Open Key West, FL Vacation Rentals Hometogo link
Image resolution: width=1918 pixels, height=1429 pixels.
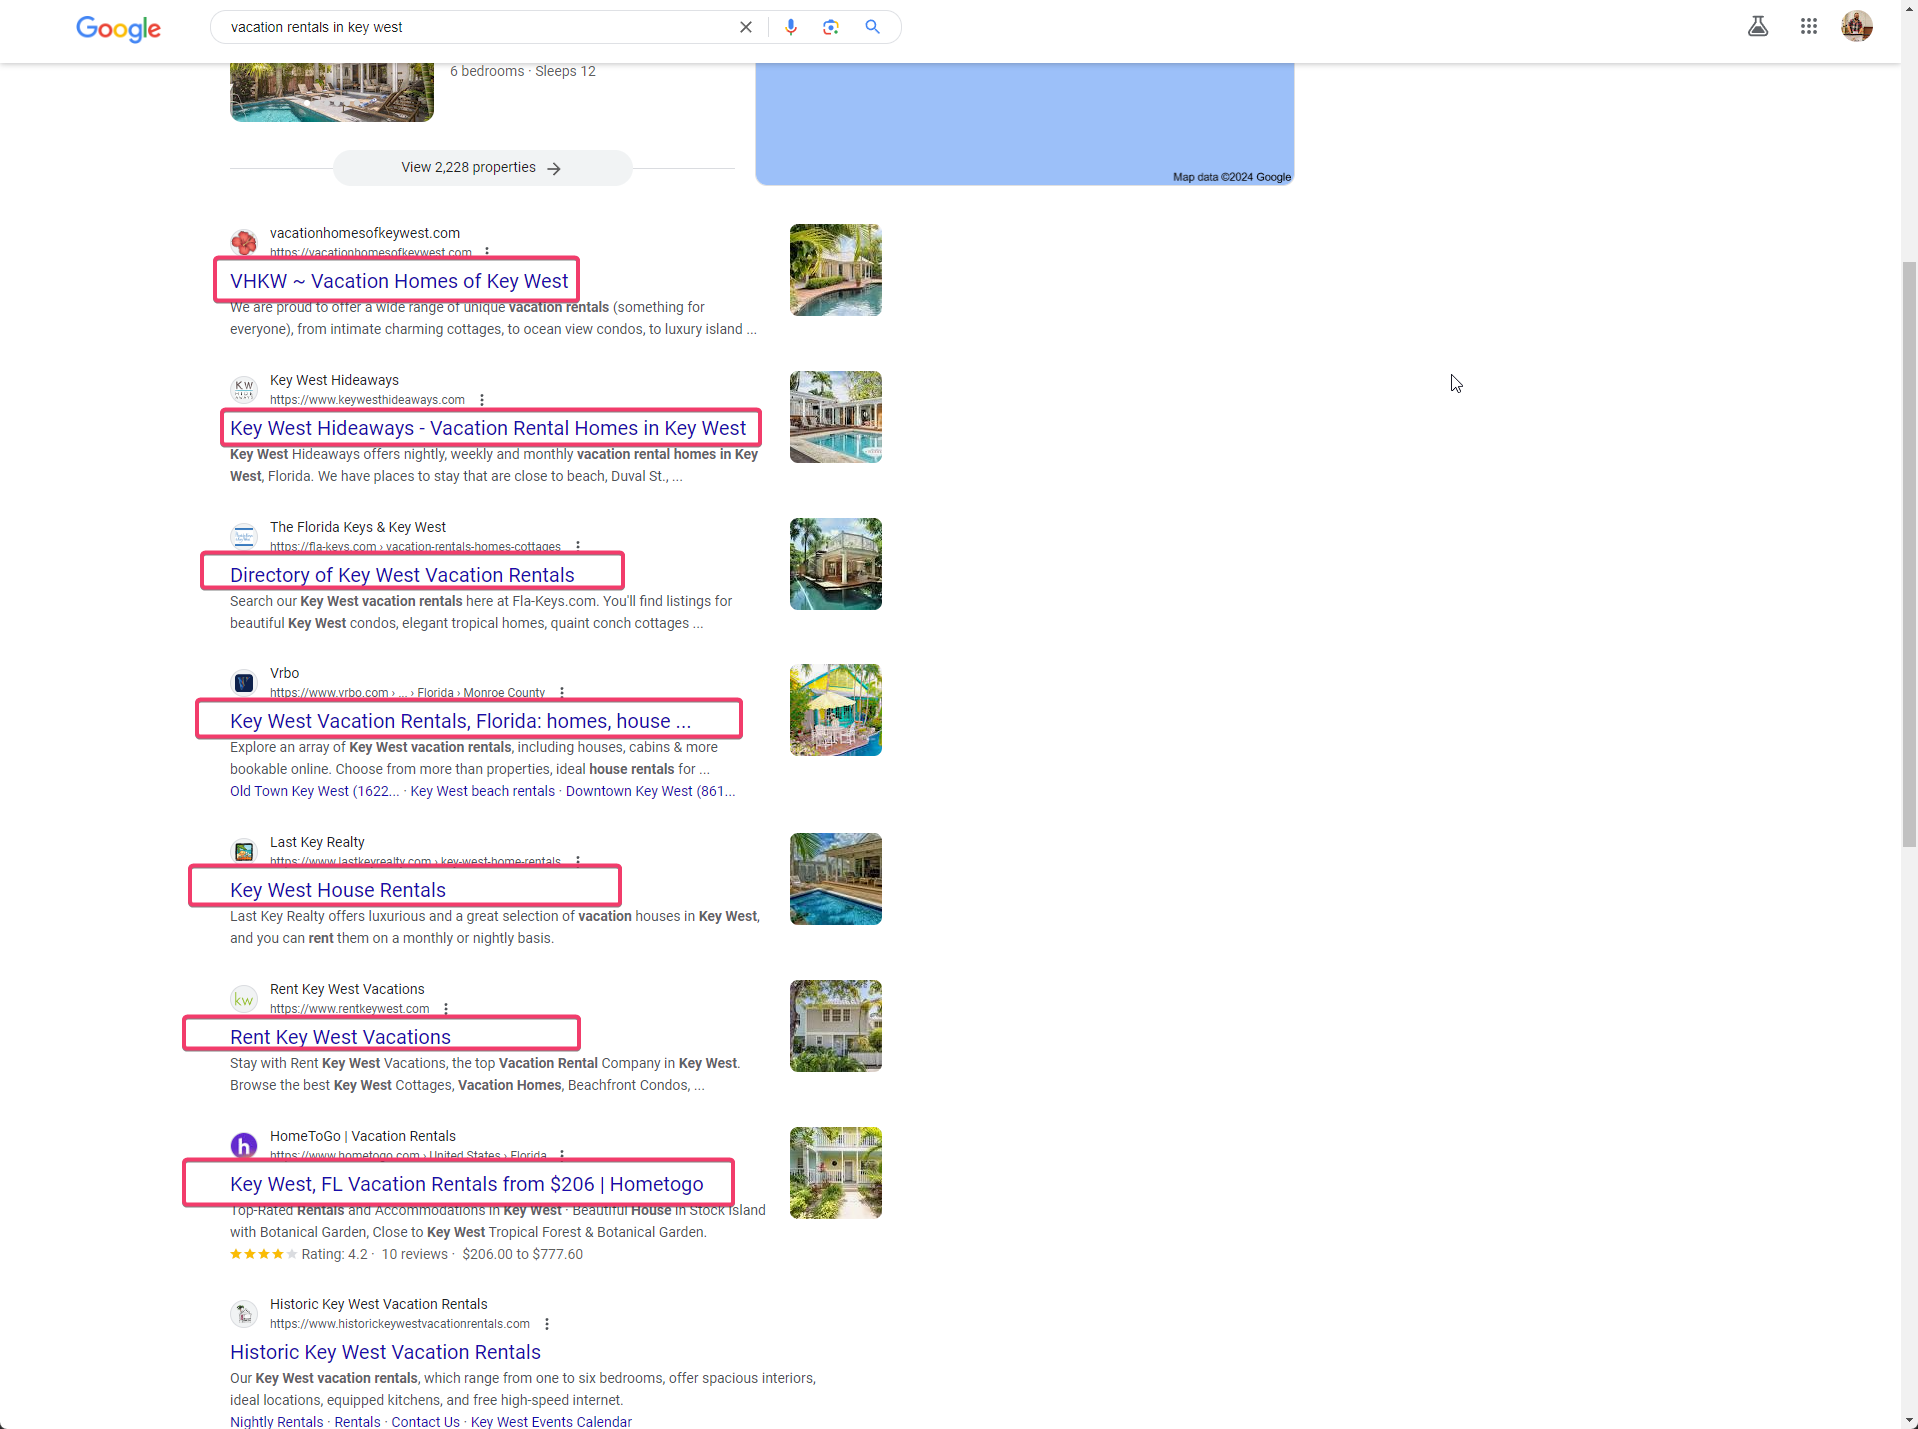click(466, 1184)
